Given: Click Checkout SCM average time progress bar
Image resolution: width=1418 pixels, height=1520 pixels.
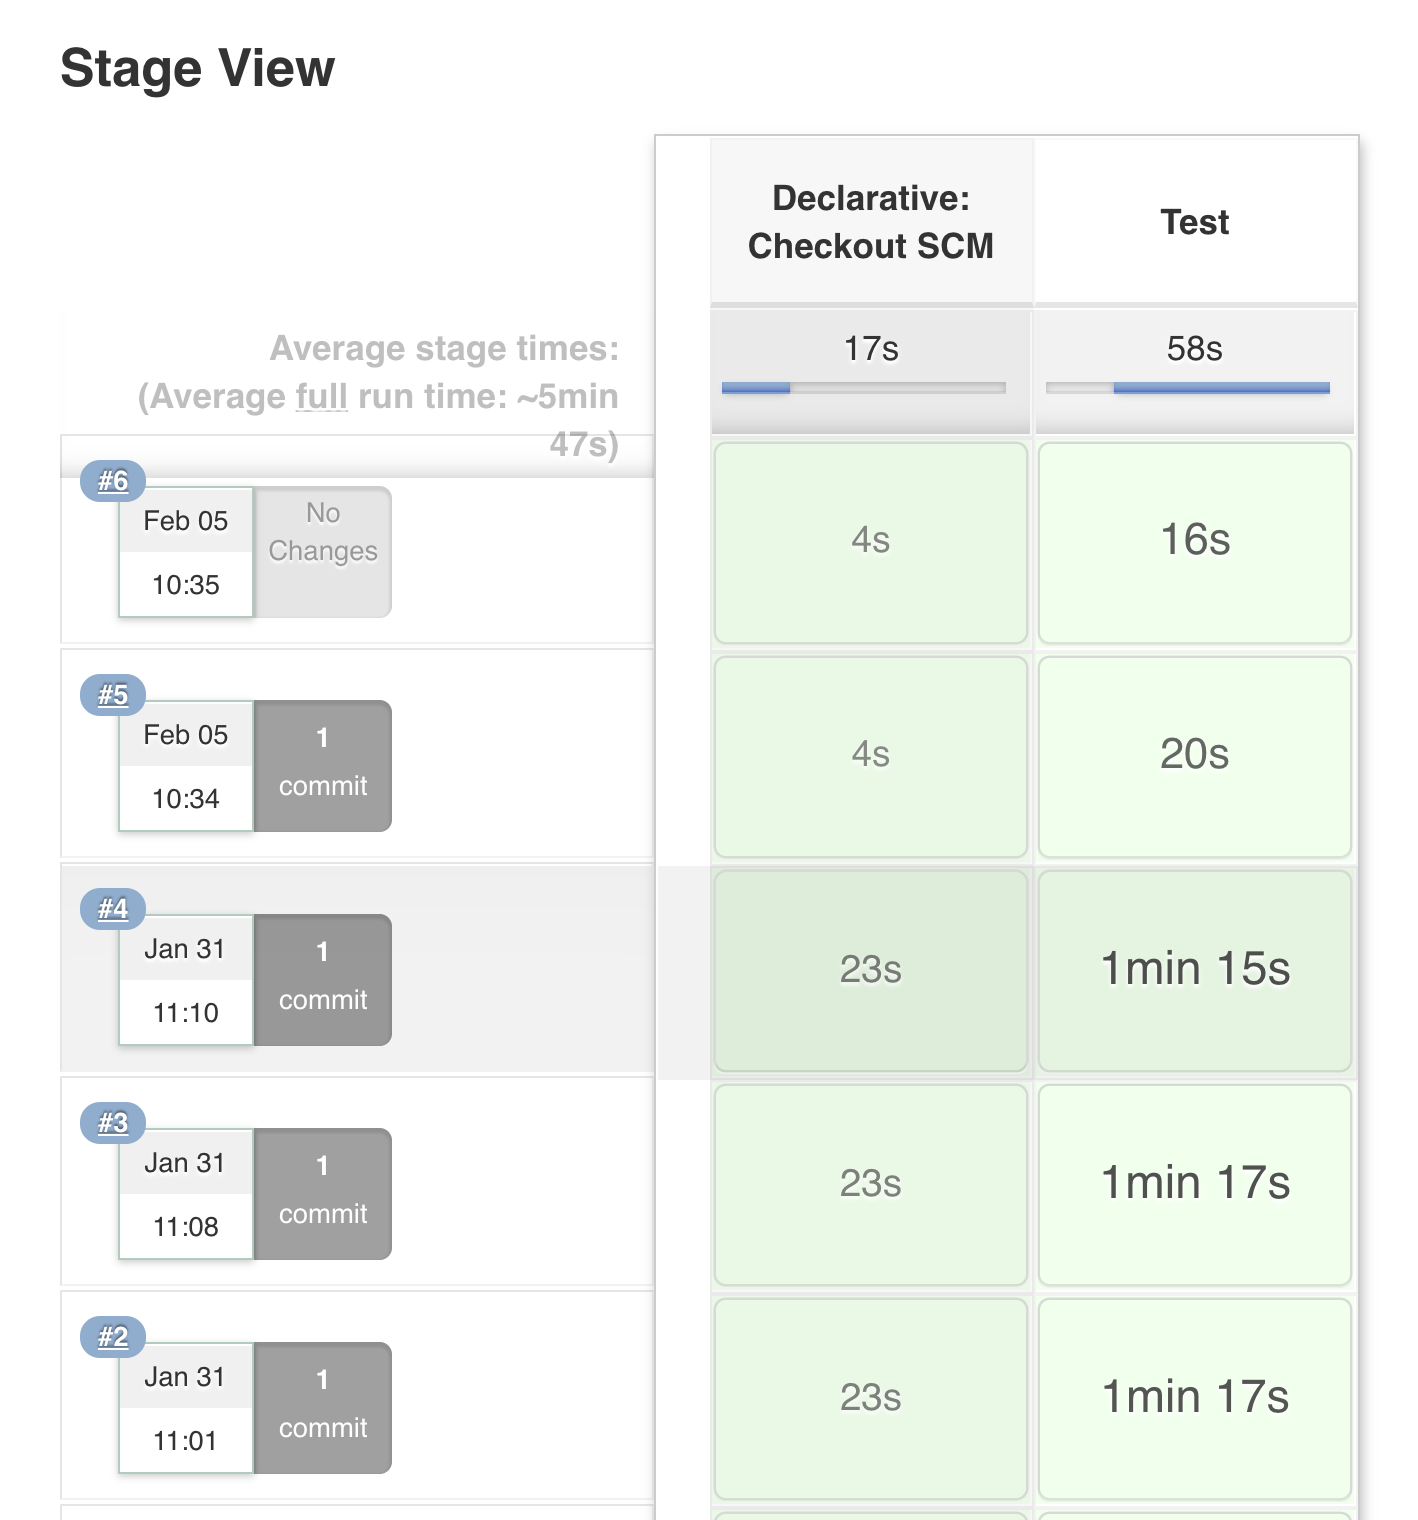Looking at the screenshot, I should [x=864, y=388].
